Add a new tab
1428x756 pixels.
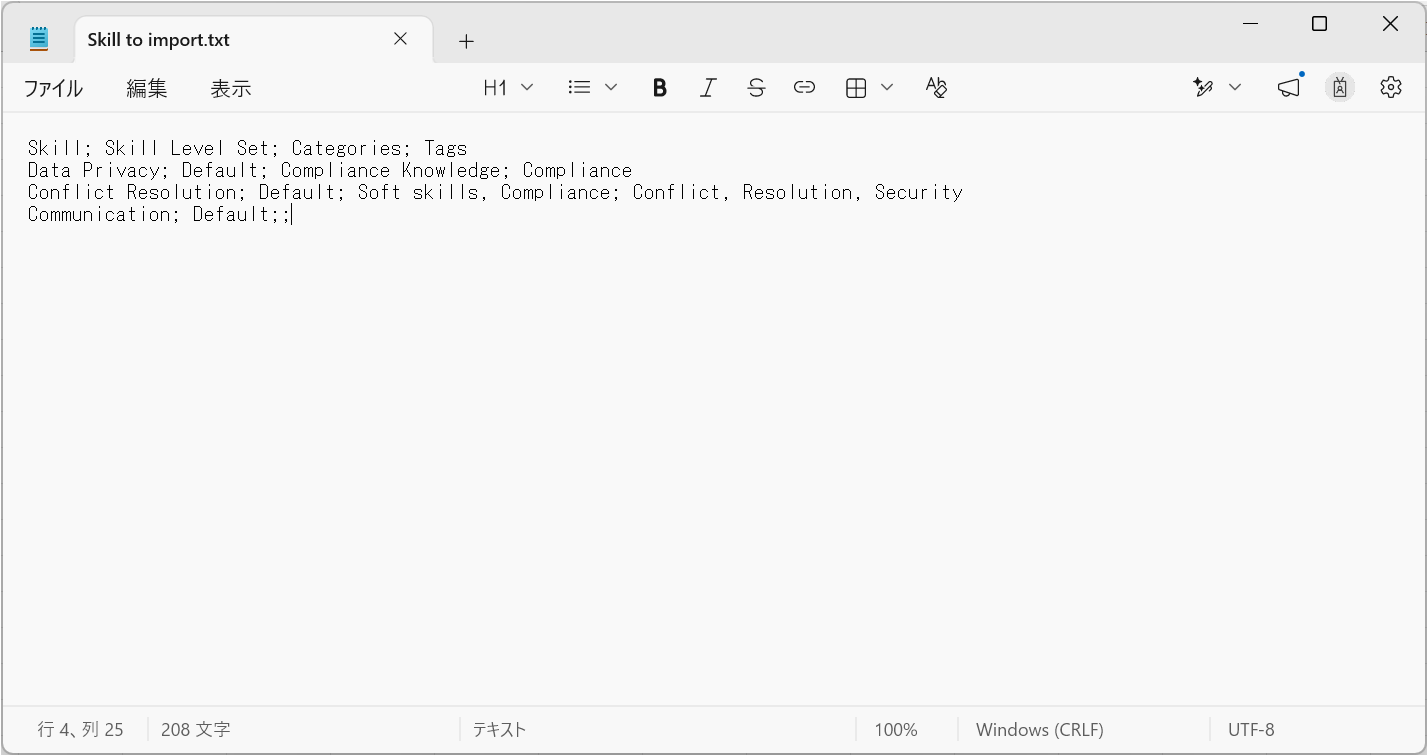pos(466,41)
